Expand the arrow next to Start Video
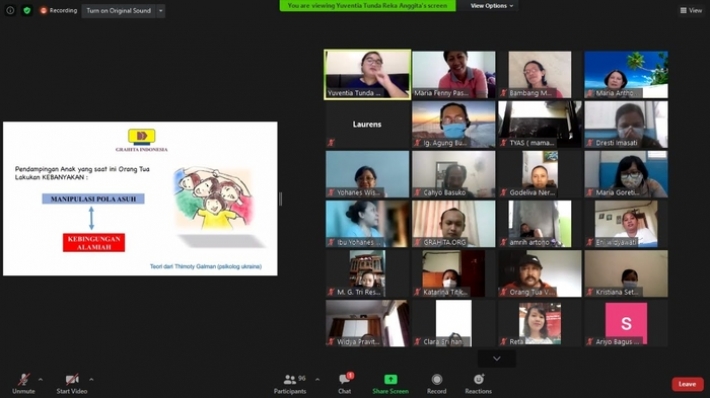Viewport: 710px width, 398px height. coord(91,379)
